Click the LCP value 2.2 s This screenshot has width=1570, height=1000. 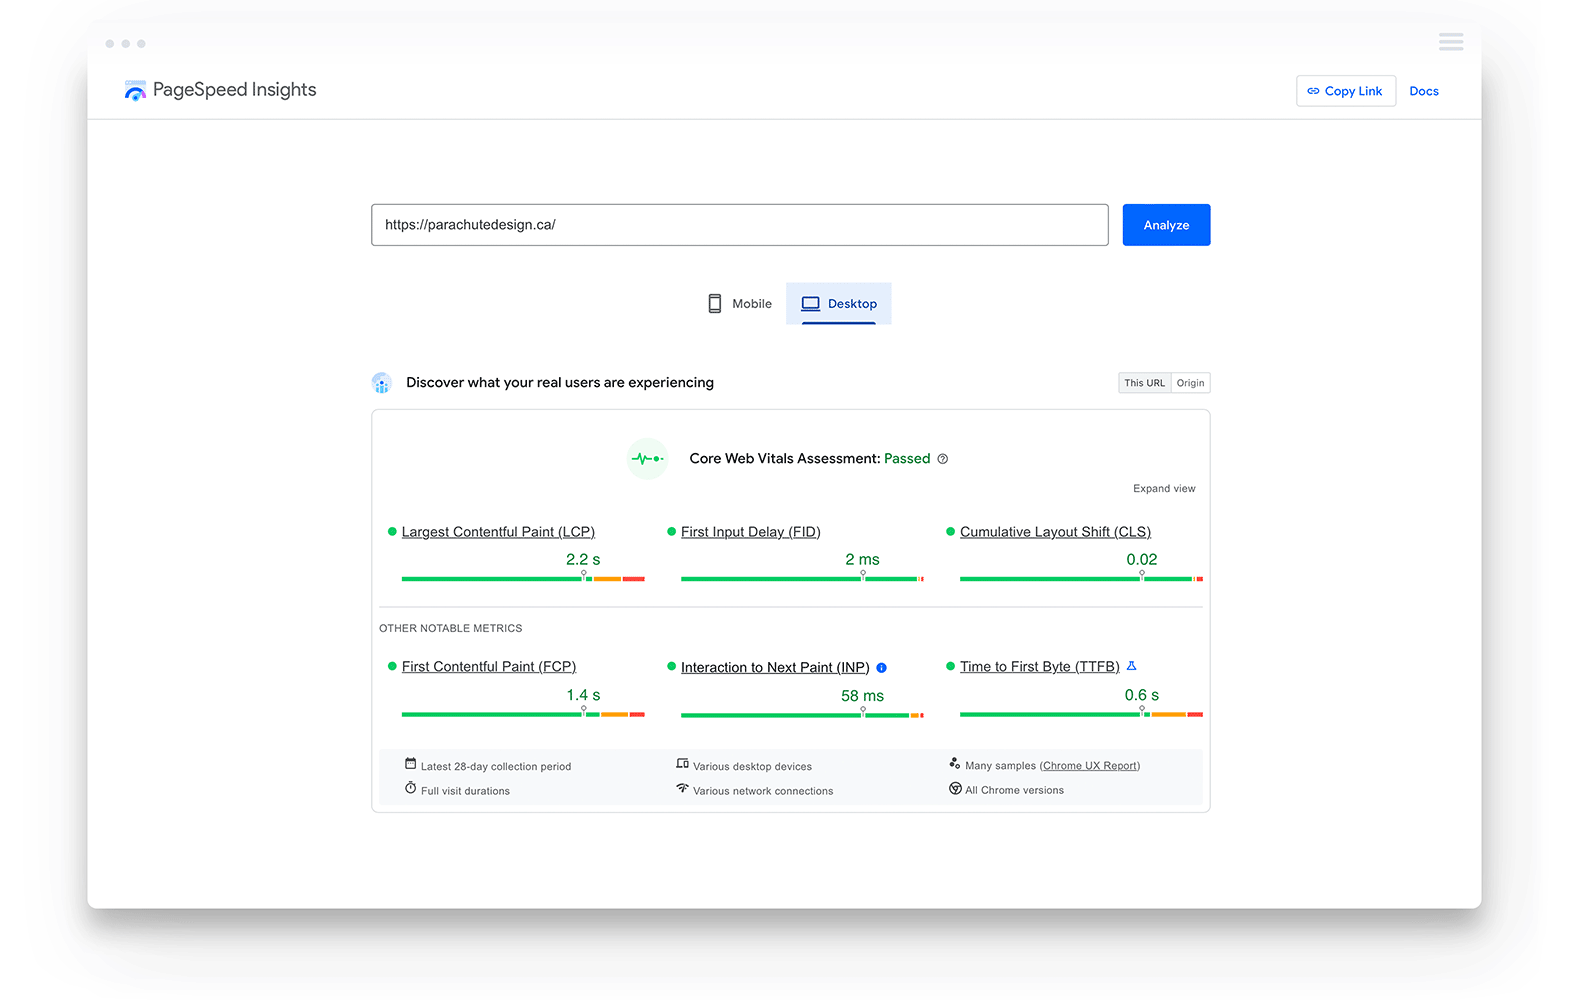583,560
